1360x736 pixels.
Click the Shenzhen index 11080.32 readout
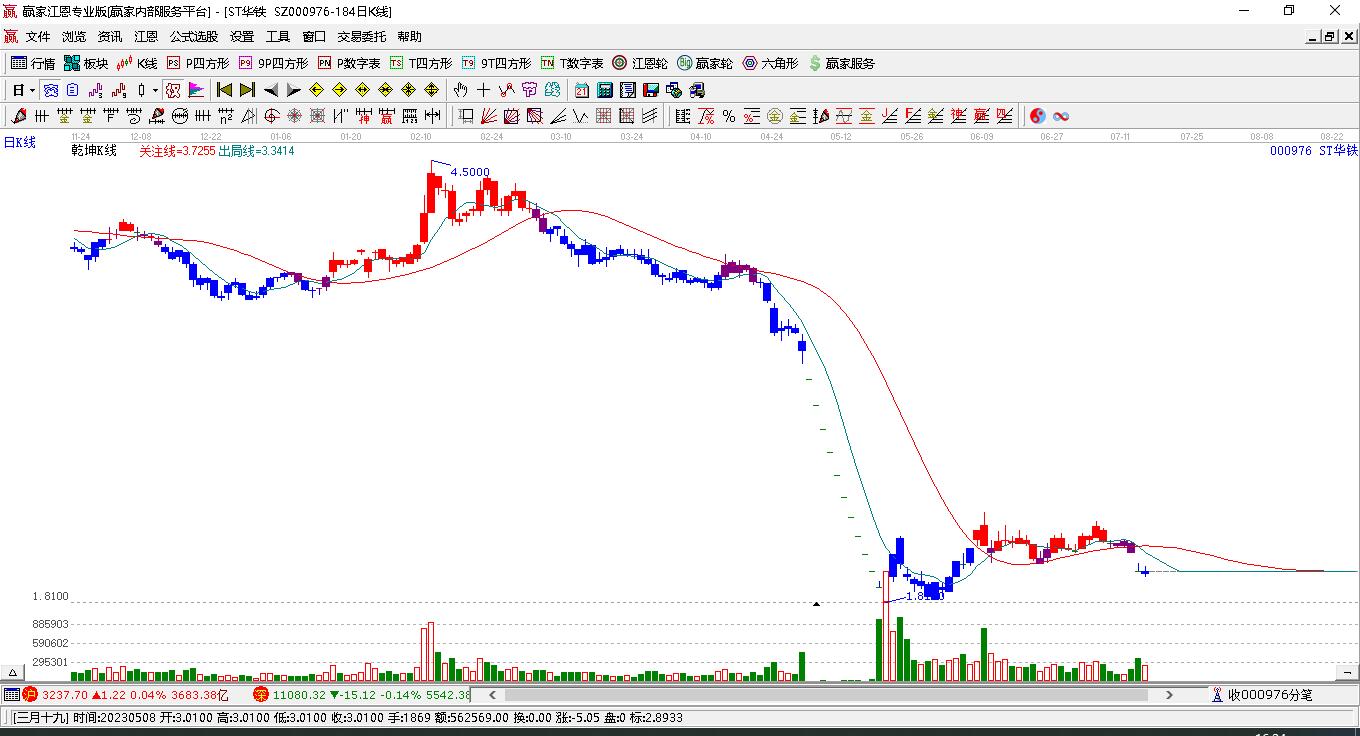299,695
